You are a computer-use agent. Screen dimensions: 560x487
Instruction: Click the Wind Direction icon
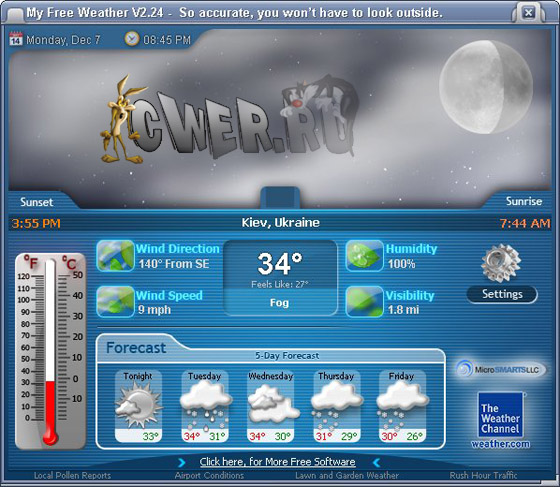click(x=115, y=256)
